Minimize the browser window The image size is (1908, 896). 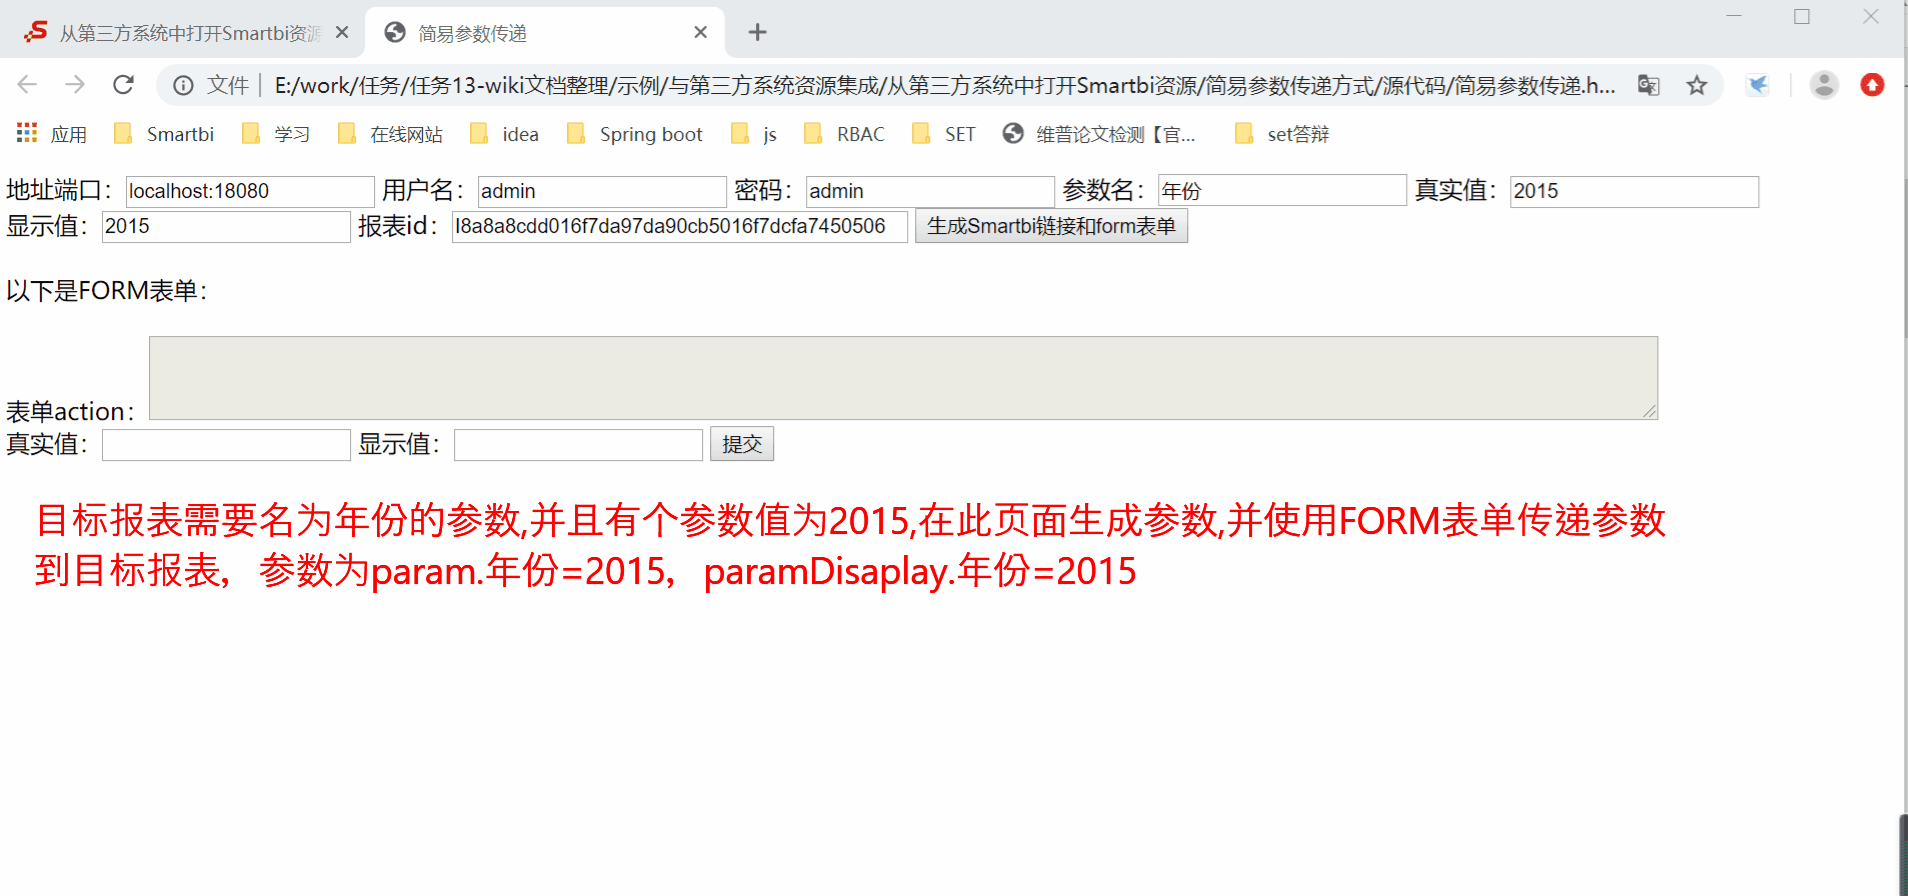(x=1734, y=16)
